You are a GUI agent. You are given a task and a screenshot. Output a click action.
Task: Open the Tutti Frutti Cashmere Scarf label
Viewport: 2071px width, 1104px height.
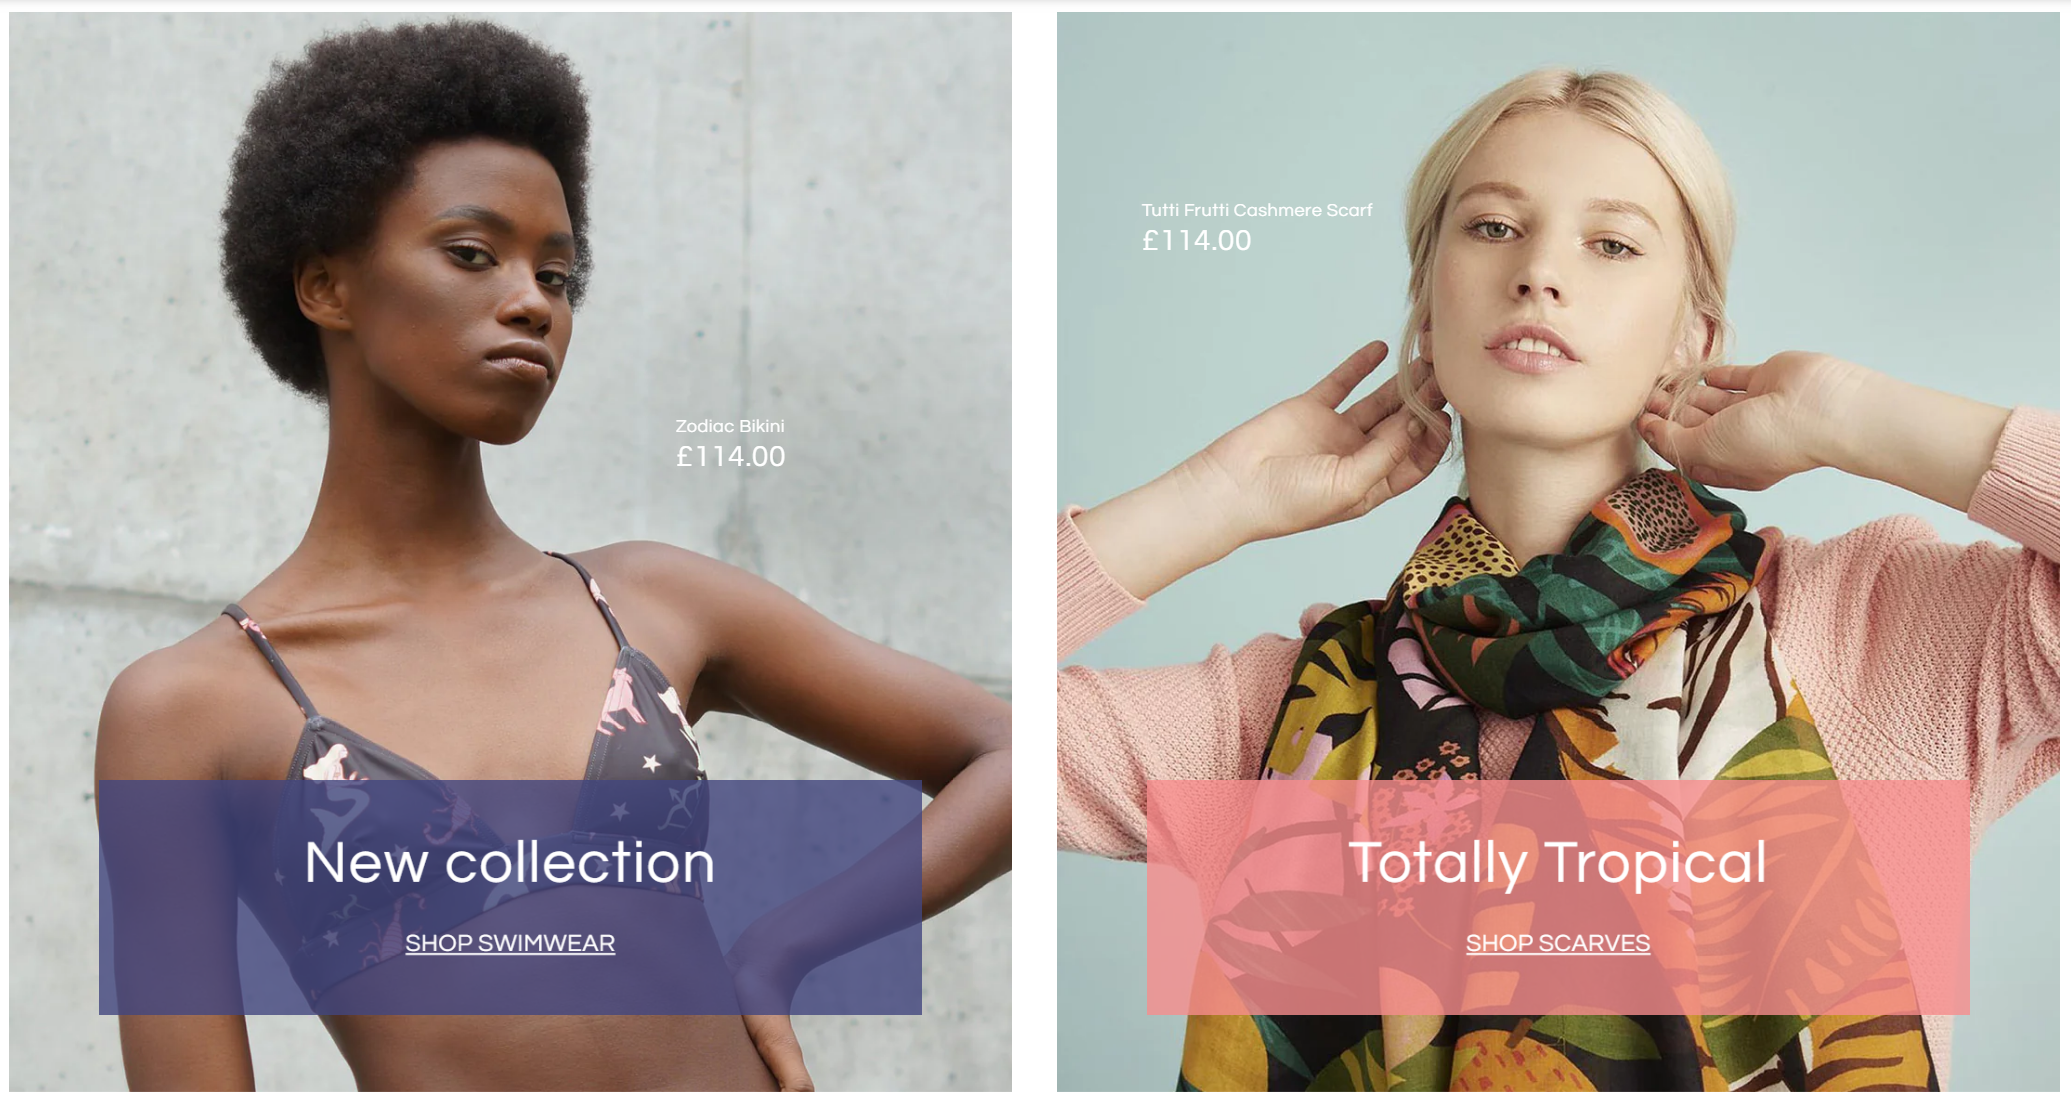[x=1257, y=210]
